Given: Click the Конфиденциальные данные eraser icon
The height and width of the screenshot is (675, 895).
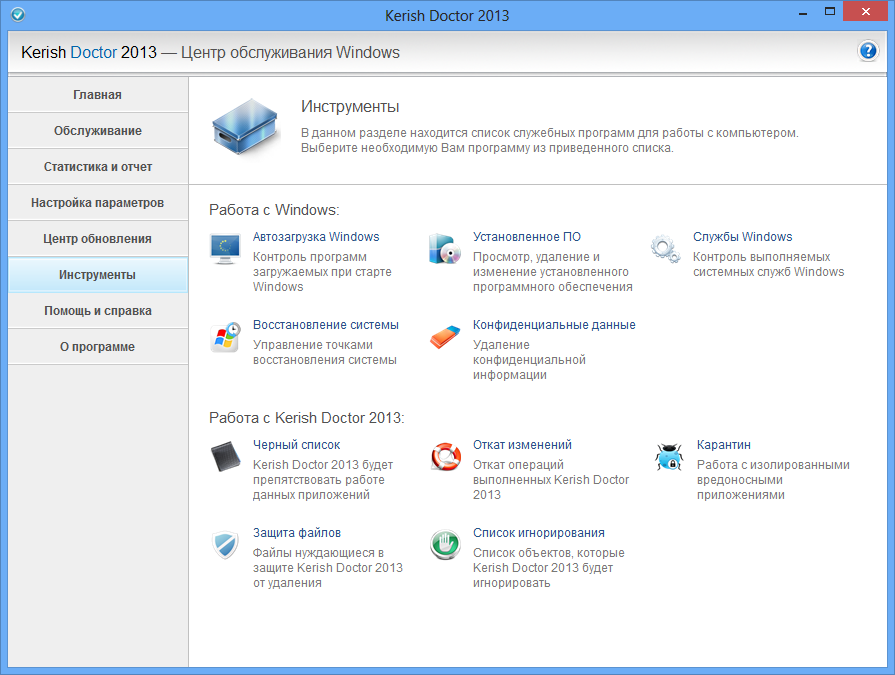Looking at the screenshot, I should click(445, 337).
